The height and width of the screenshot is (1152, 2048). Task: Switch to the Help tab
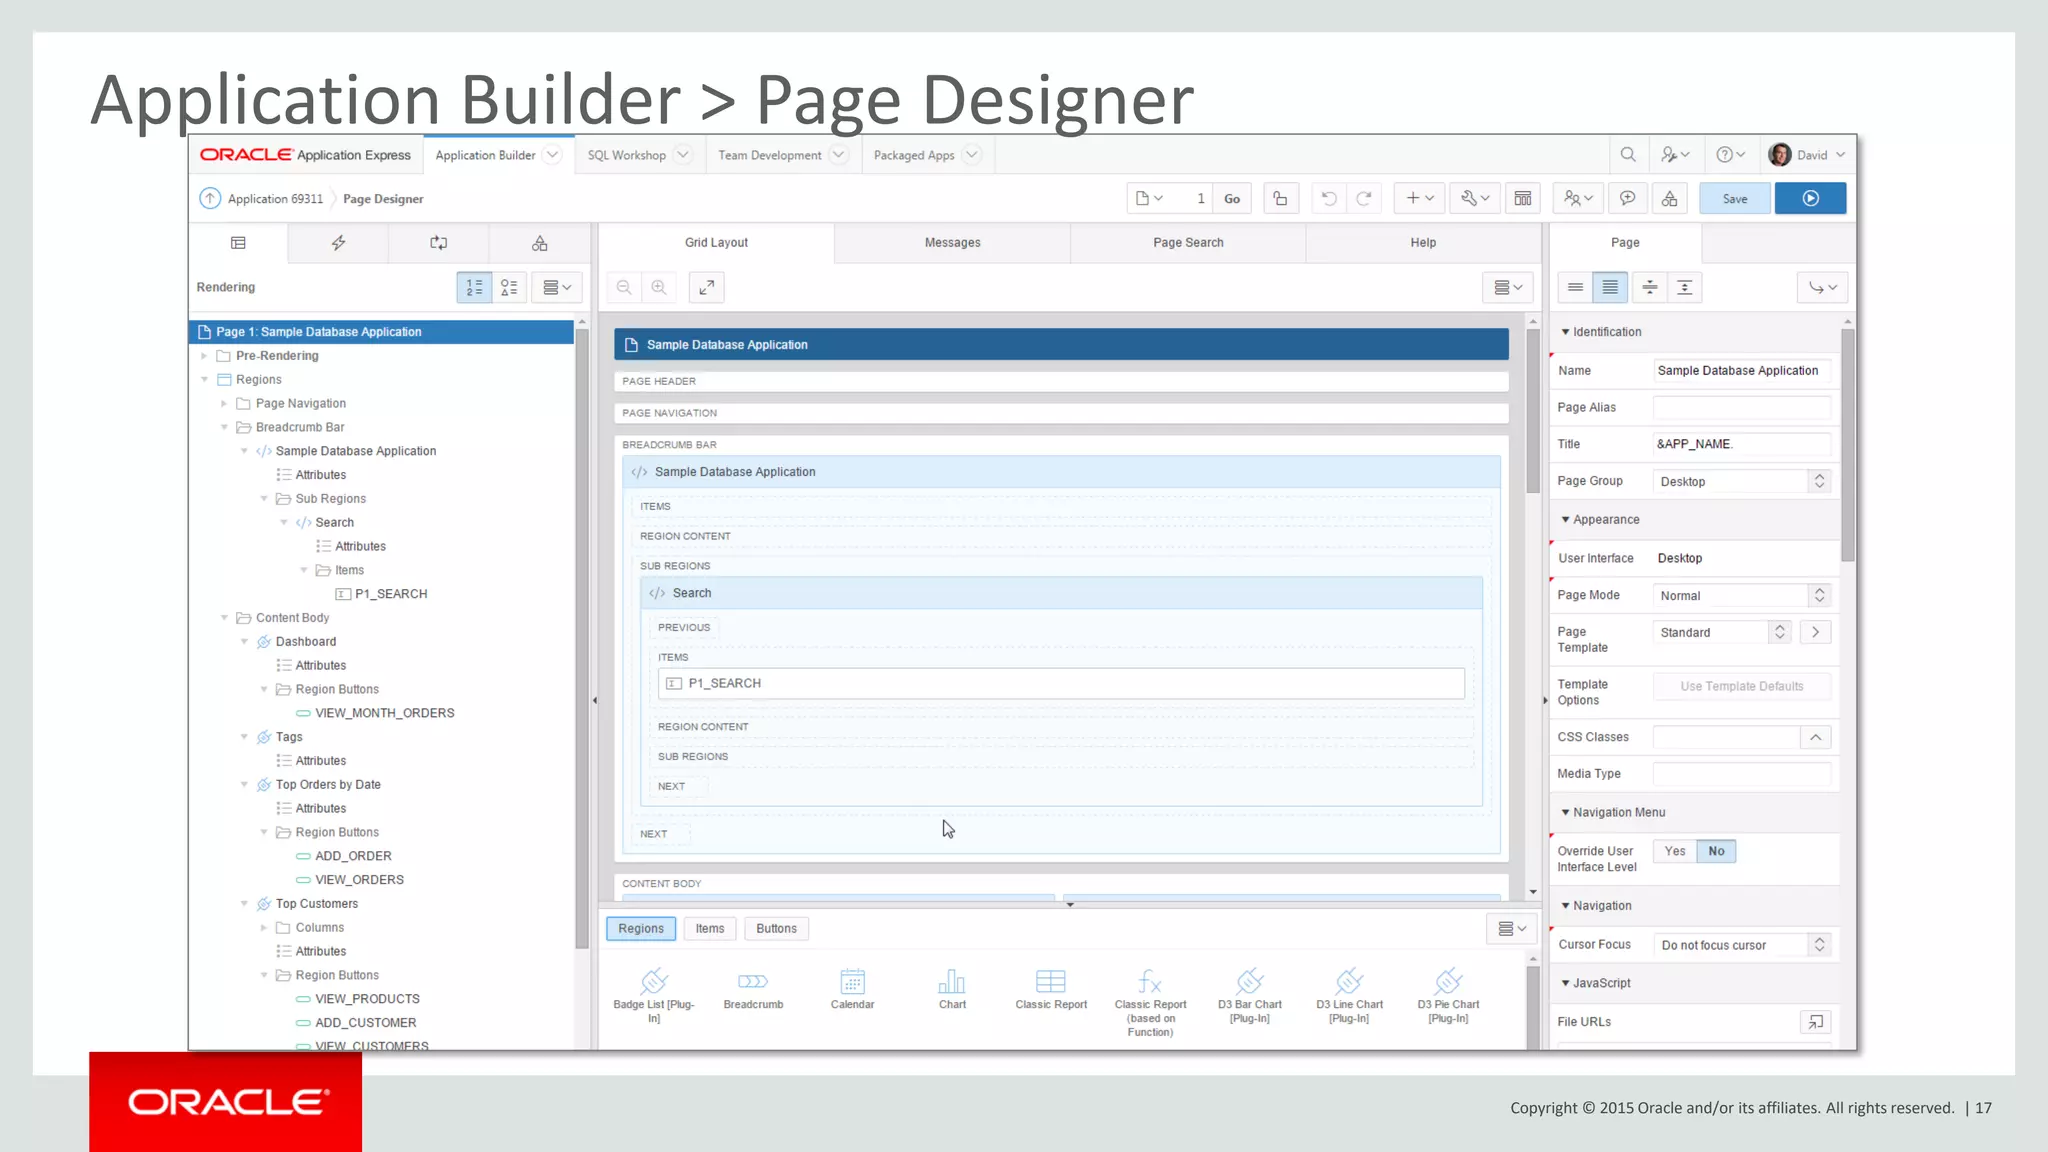[x=1423, y=243]
